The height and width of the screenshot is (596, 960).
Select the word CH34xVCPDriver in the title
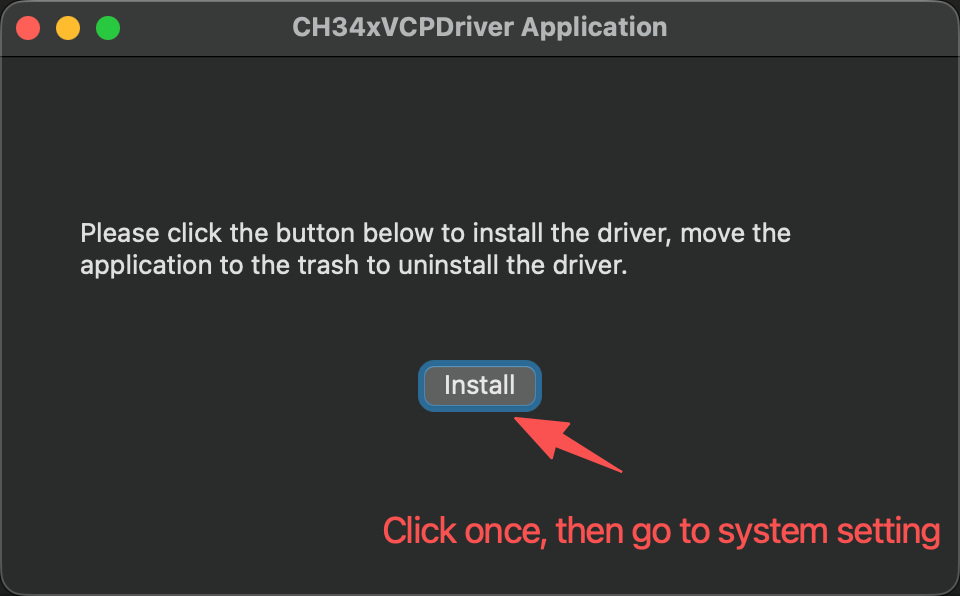pos(402,28)
